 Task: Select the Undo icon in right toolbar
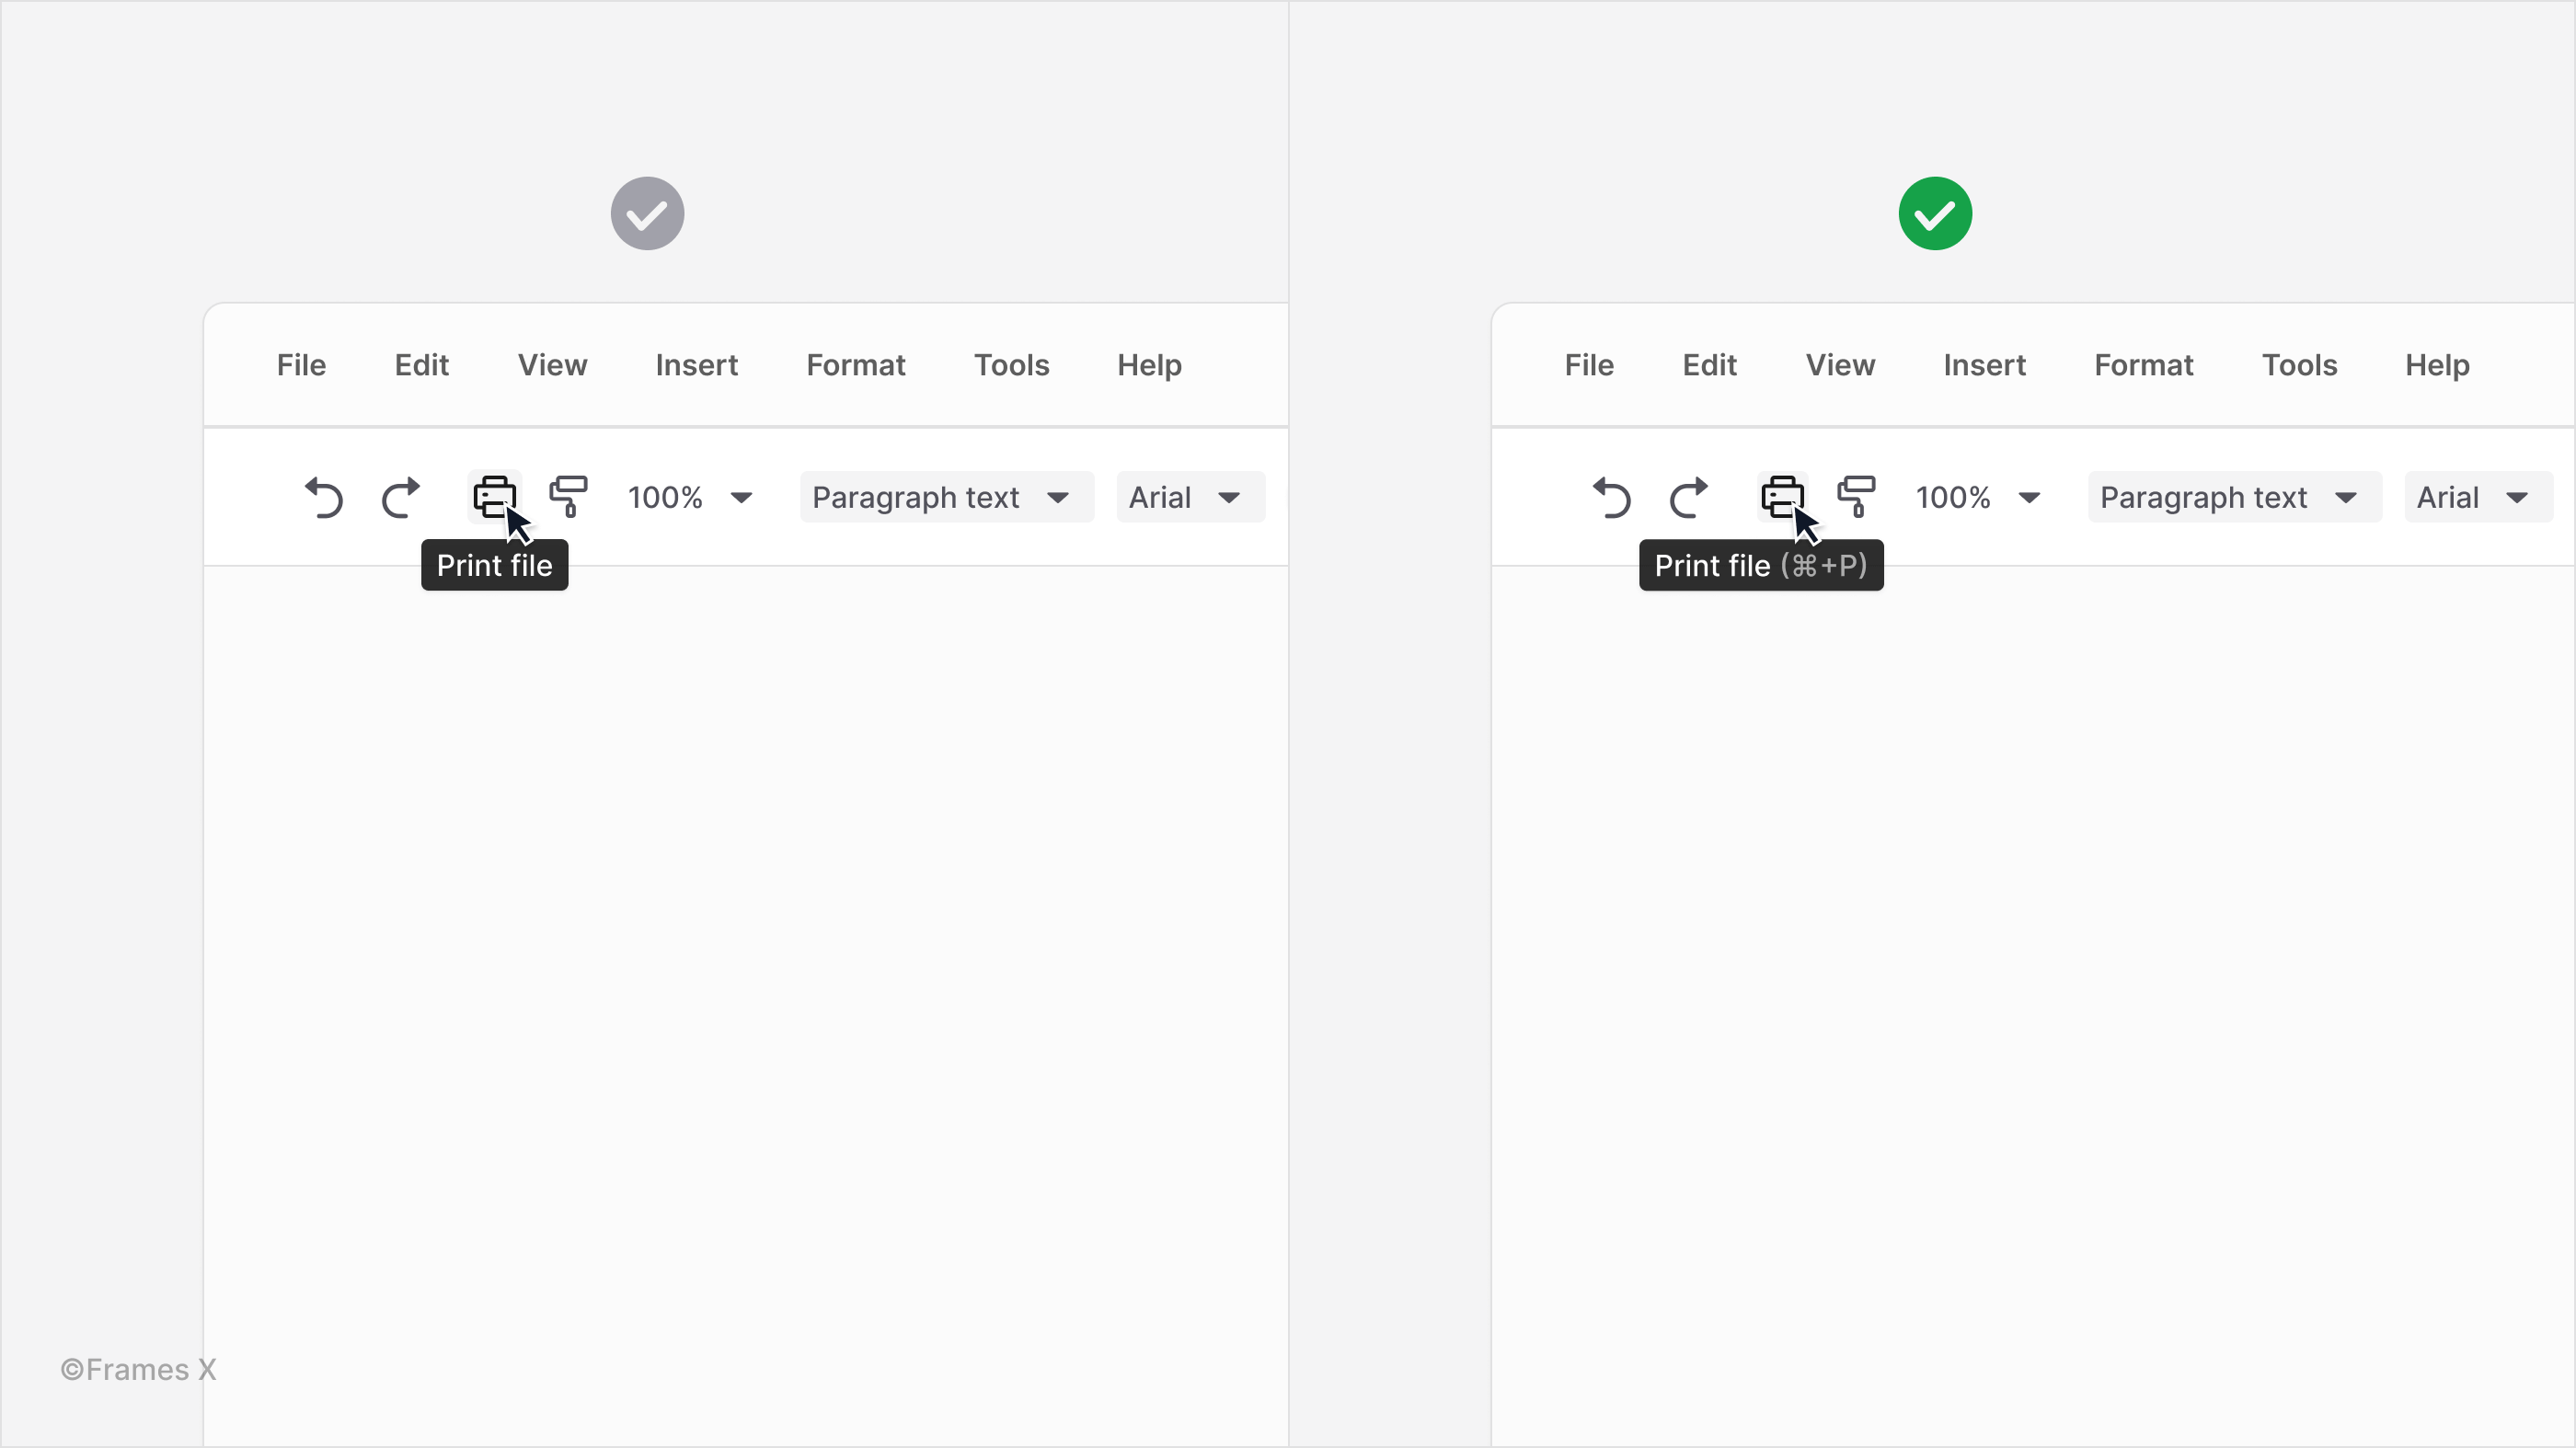(1608, 498)
